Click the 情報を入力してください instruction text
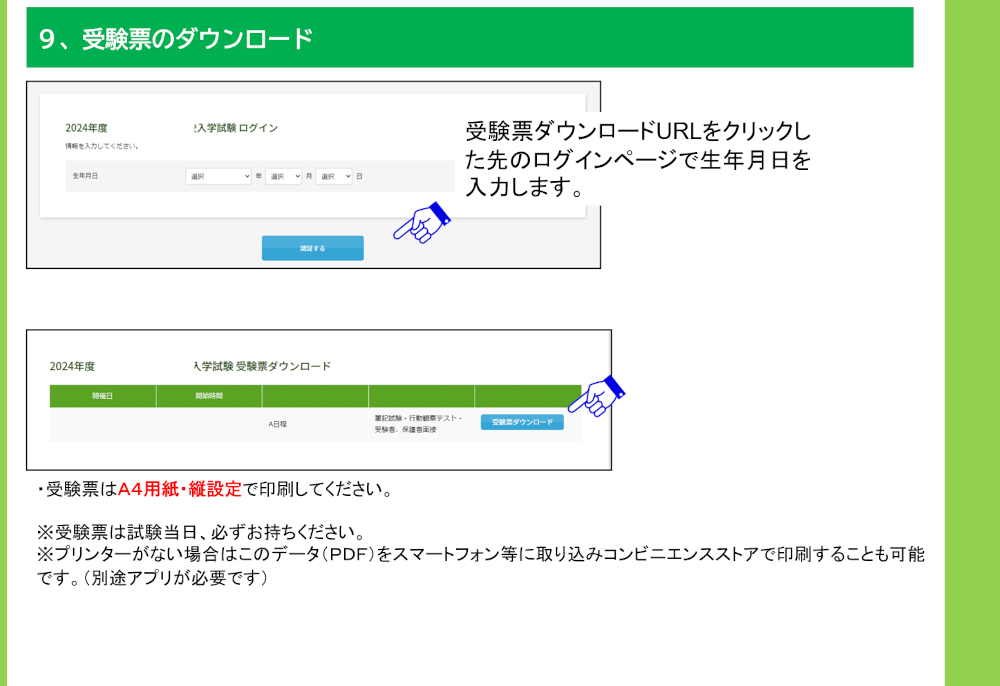 click(x=102, y=146)
